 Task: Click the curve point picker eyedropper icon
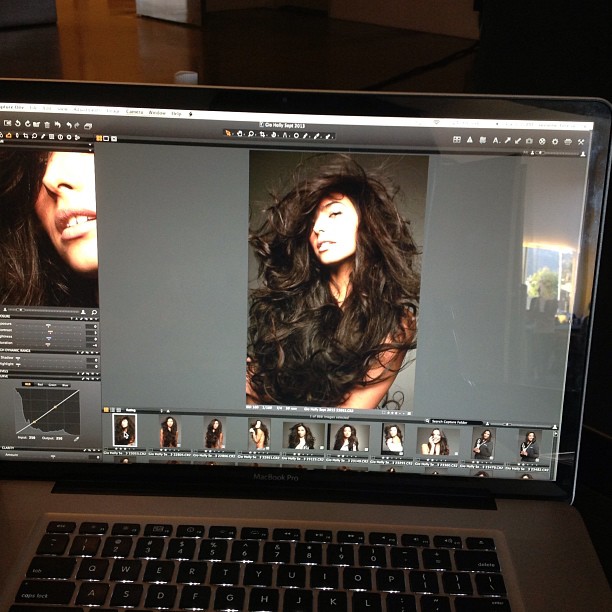[x=76, y=439]
